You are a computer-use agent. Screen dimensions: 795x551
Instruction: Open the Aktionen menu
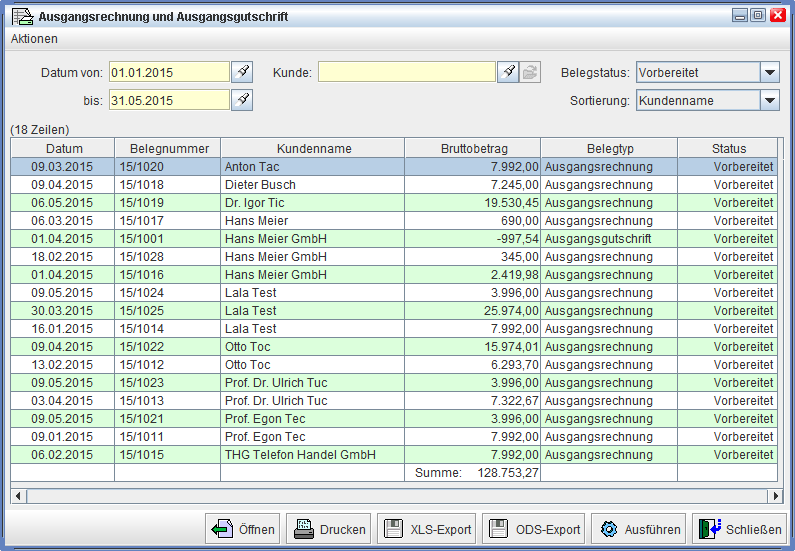click(x=34, y=39)
